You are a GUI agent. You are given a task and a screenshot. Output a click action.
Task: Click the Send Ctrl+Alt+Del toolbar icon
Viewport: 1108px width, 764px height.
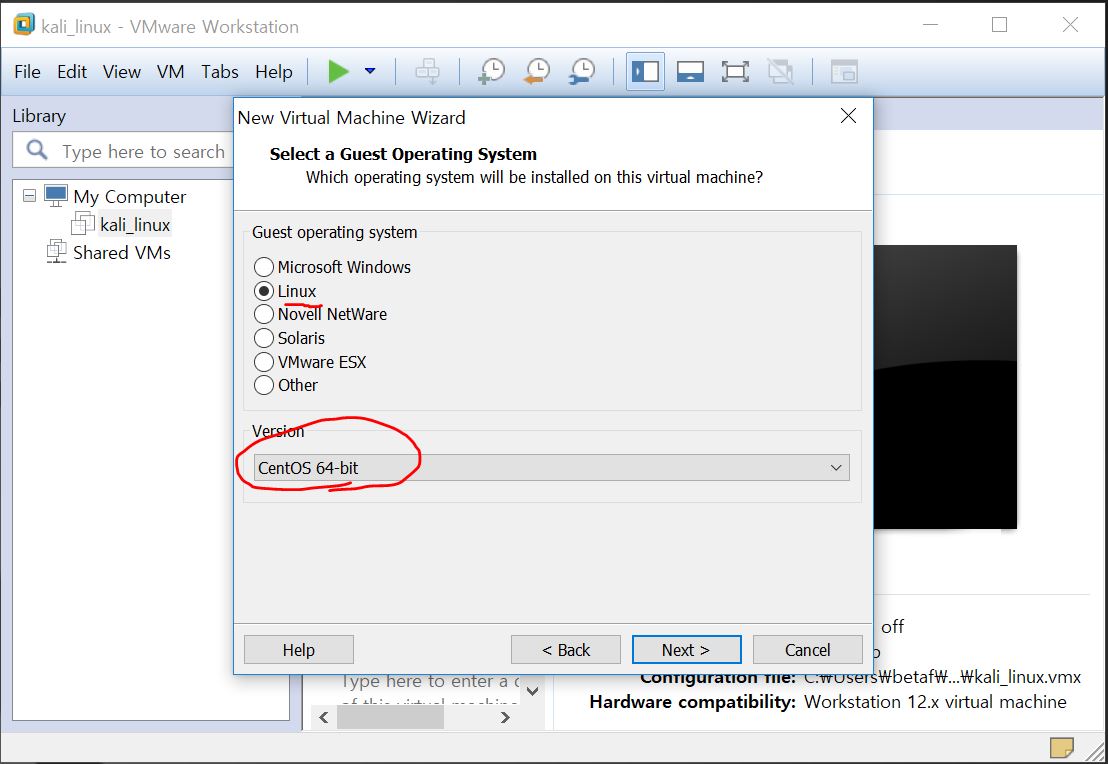pyautogui.click(x=428, y=71)
